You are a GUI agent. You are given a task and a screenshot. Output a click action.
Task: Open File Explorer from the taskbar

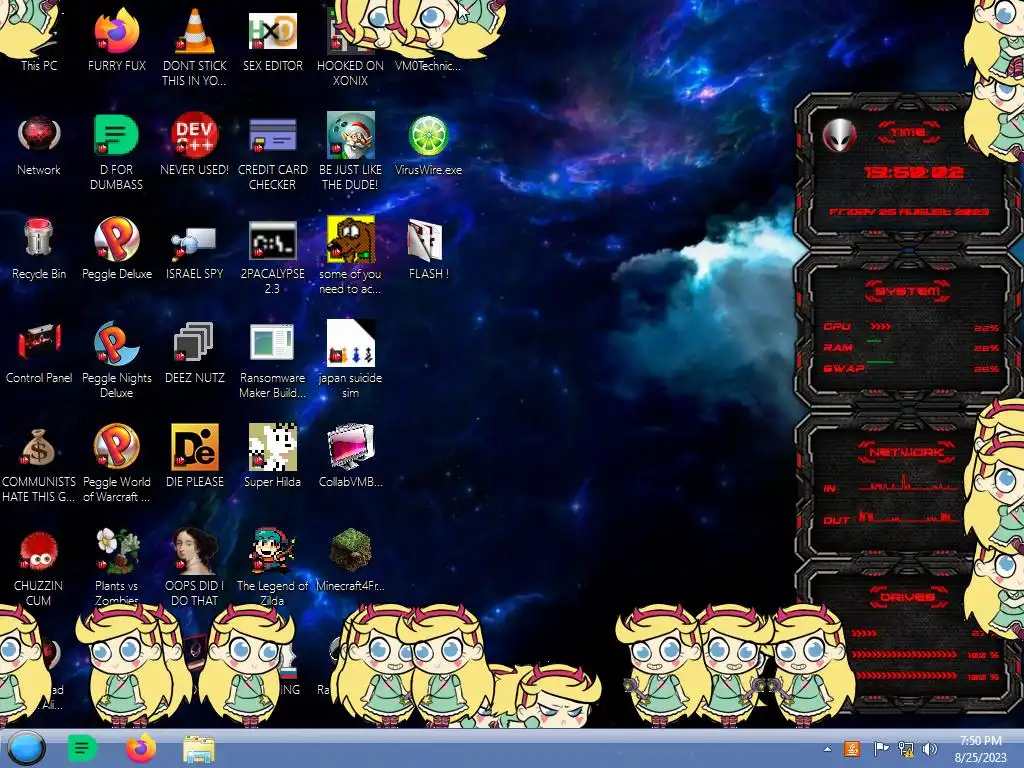pos(199,750)
